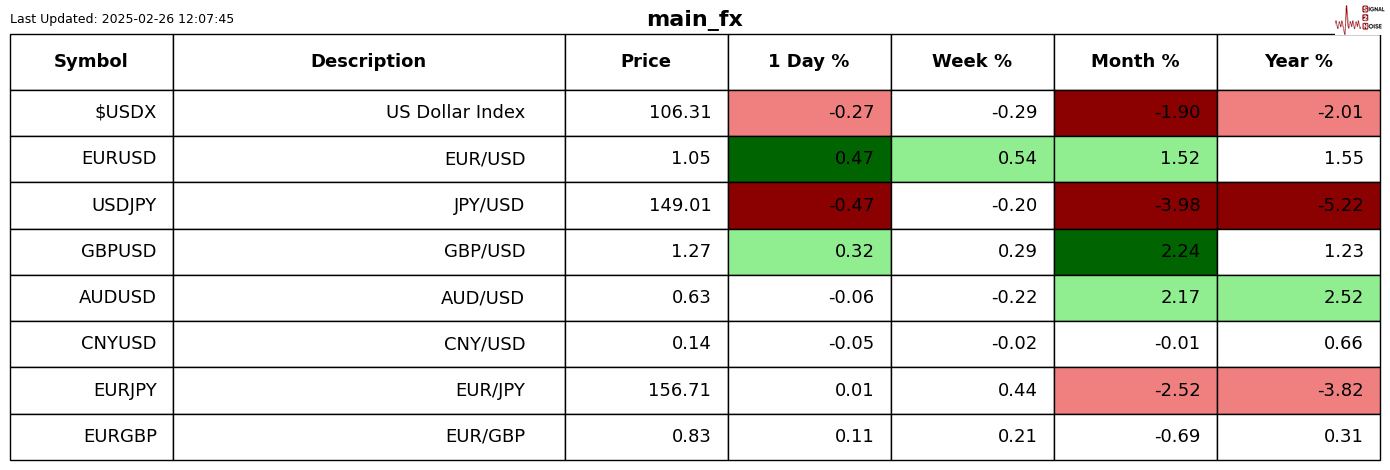Select the dark green GBPUSD Month cell
The height and width of the screenshot is (470, 1390).
[x=1135, y=252]
